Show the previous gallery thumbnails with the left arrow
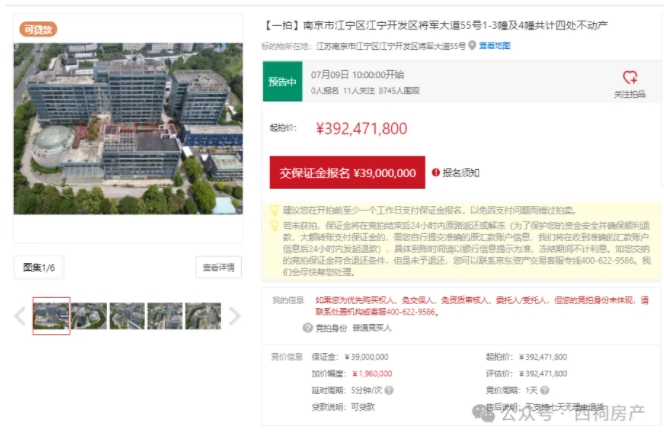 point(19,317)
